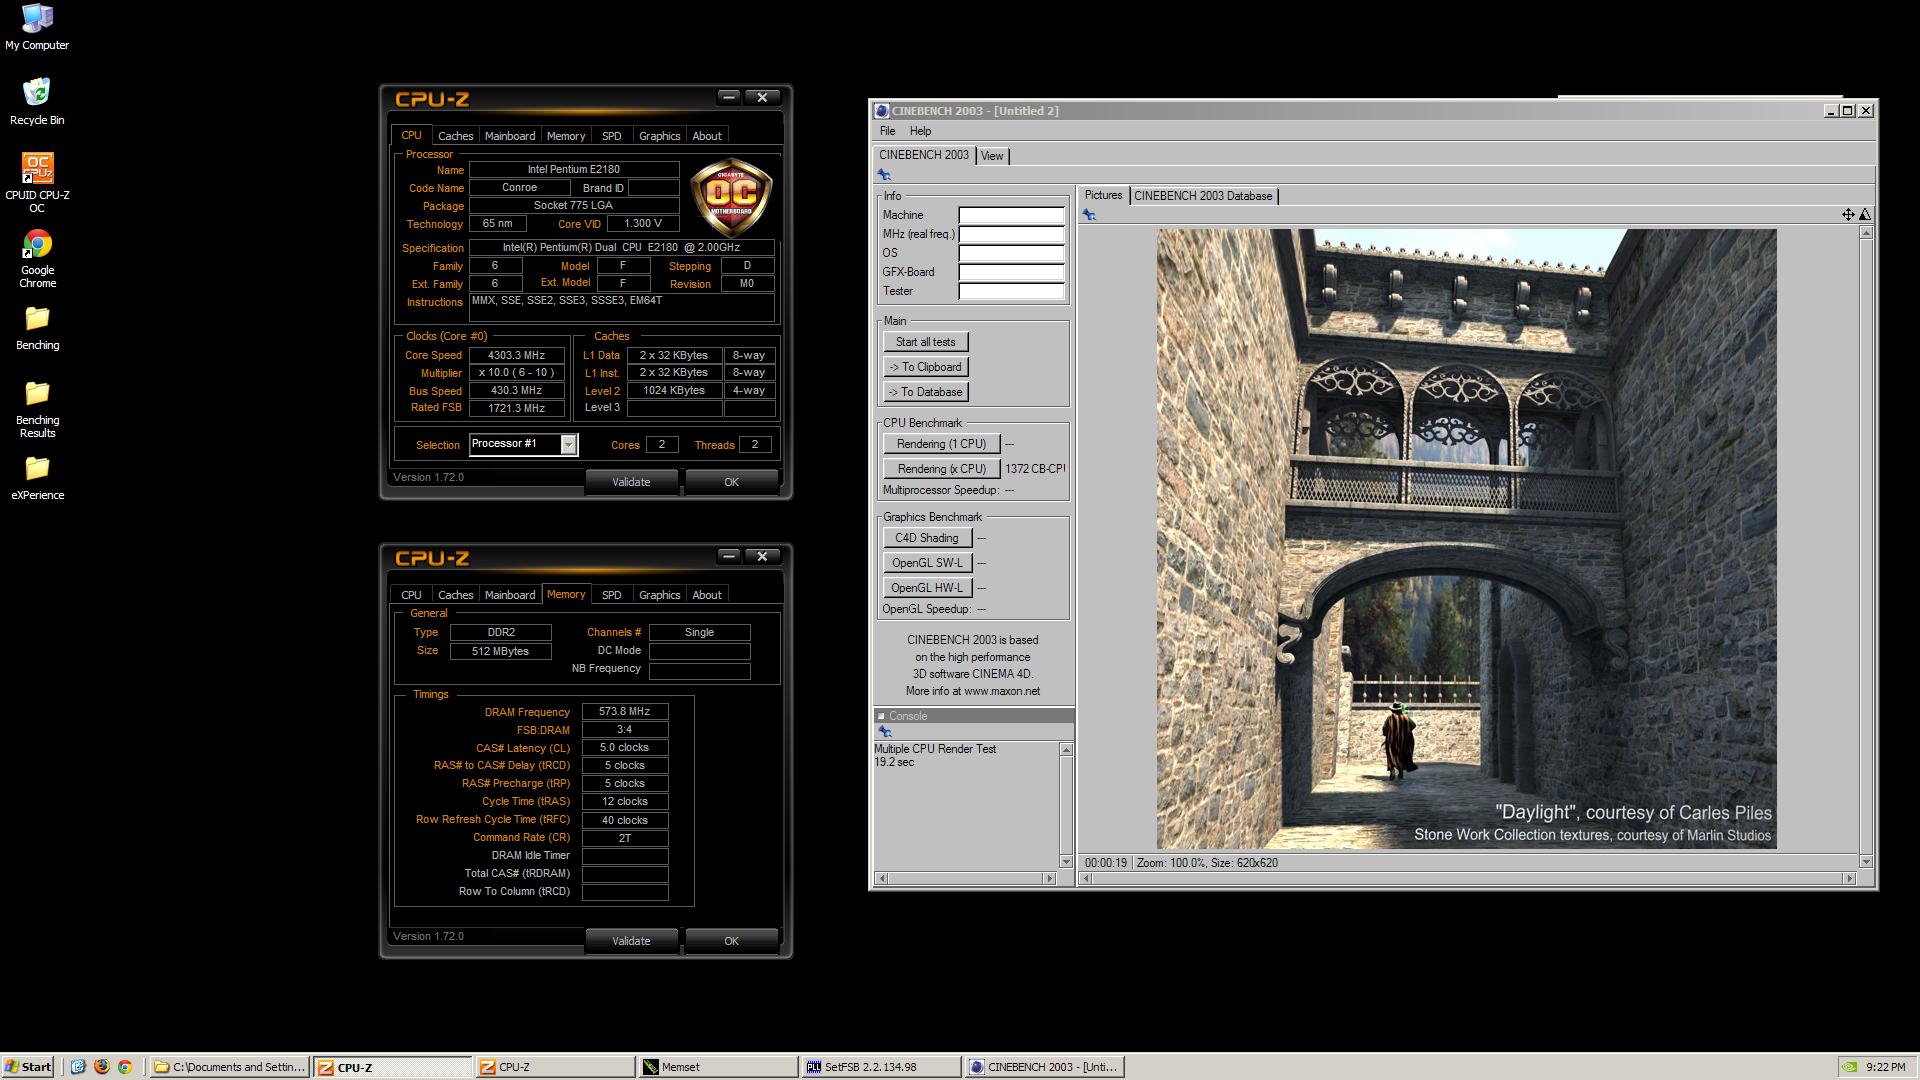Screen dimensions: 1920x1080
Task: Open the Benching folder icon
Action: [x=37, y=327]
